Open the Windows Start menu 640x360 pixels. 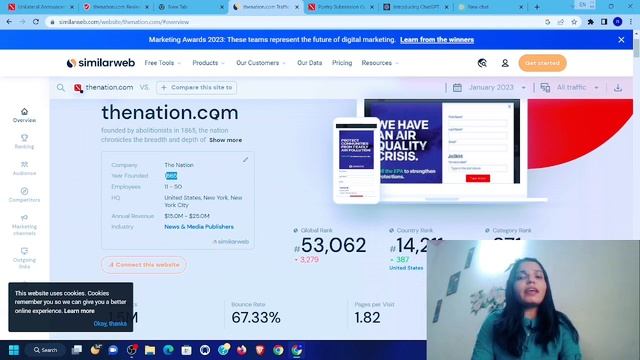(x=14, y=350)
